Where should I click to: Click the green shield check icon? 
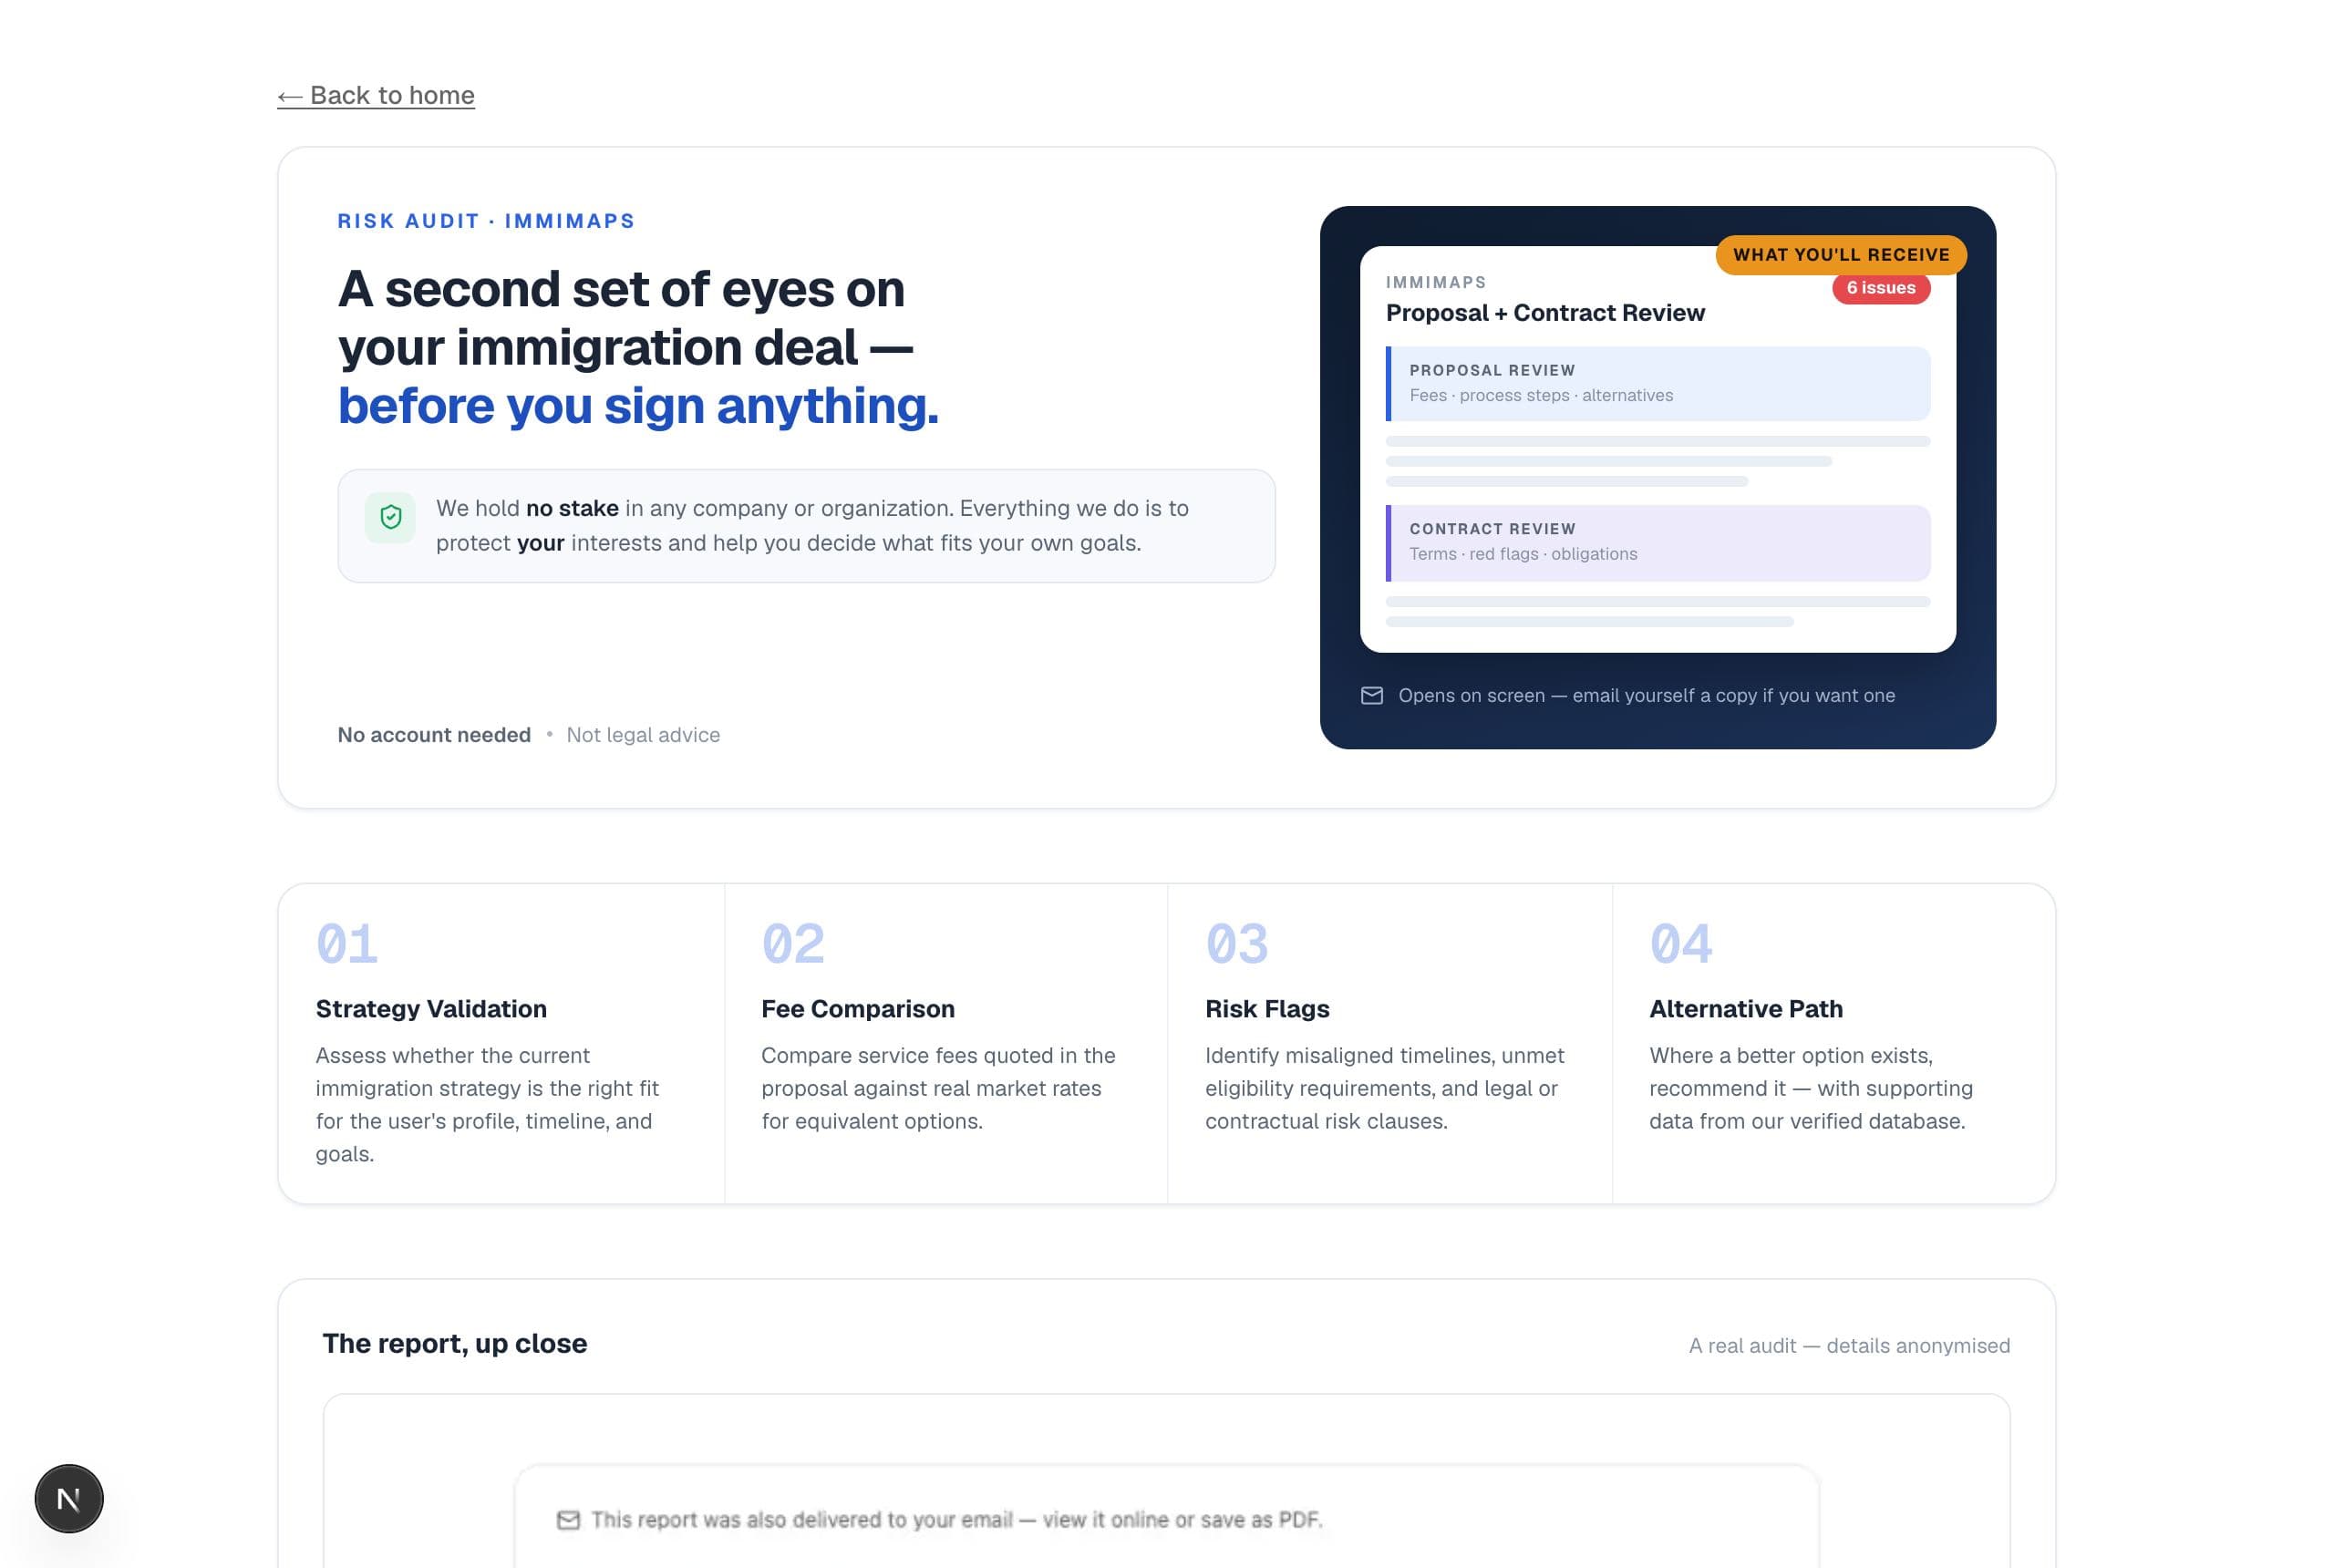coord(390,517)
